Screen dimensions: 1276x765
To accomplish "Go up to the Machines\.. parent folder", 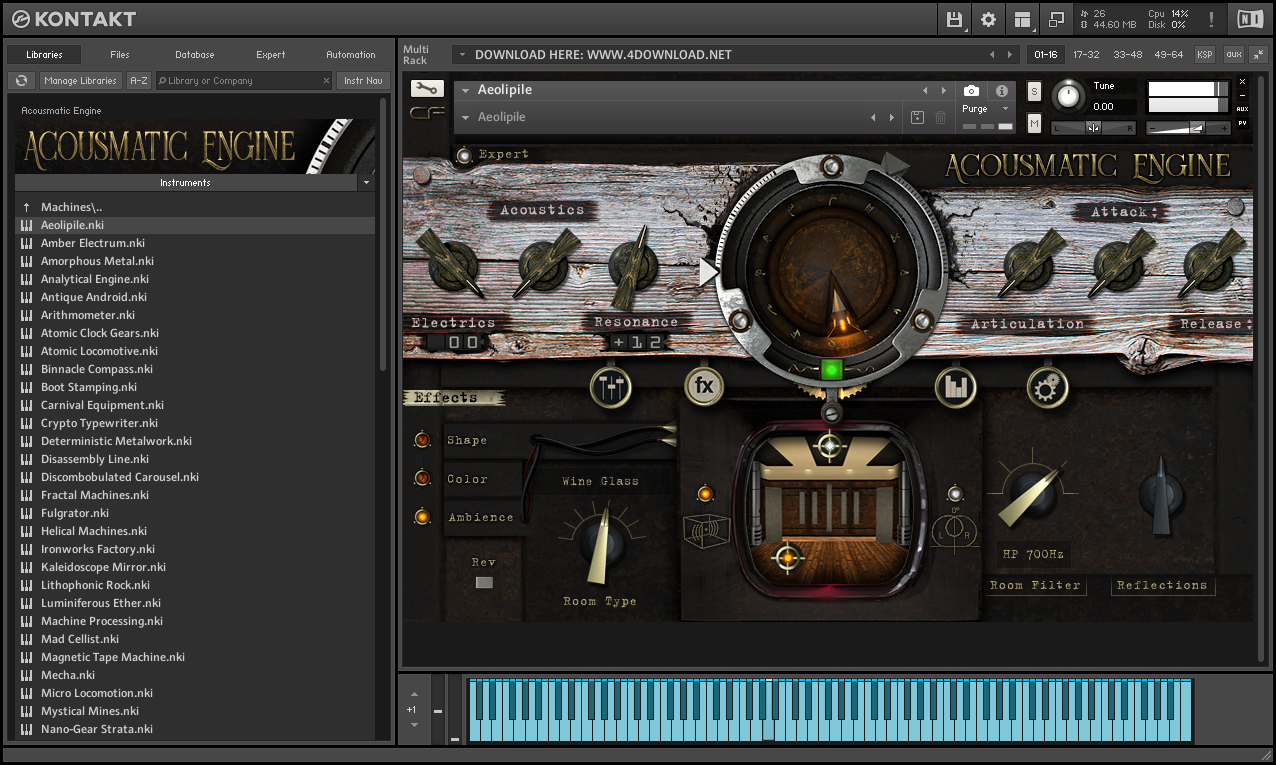I will pyautogui.click(x=195, y=207).
